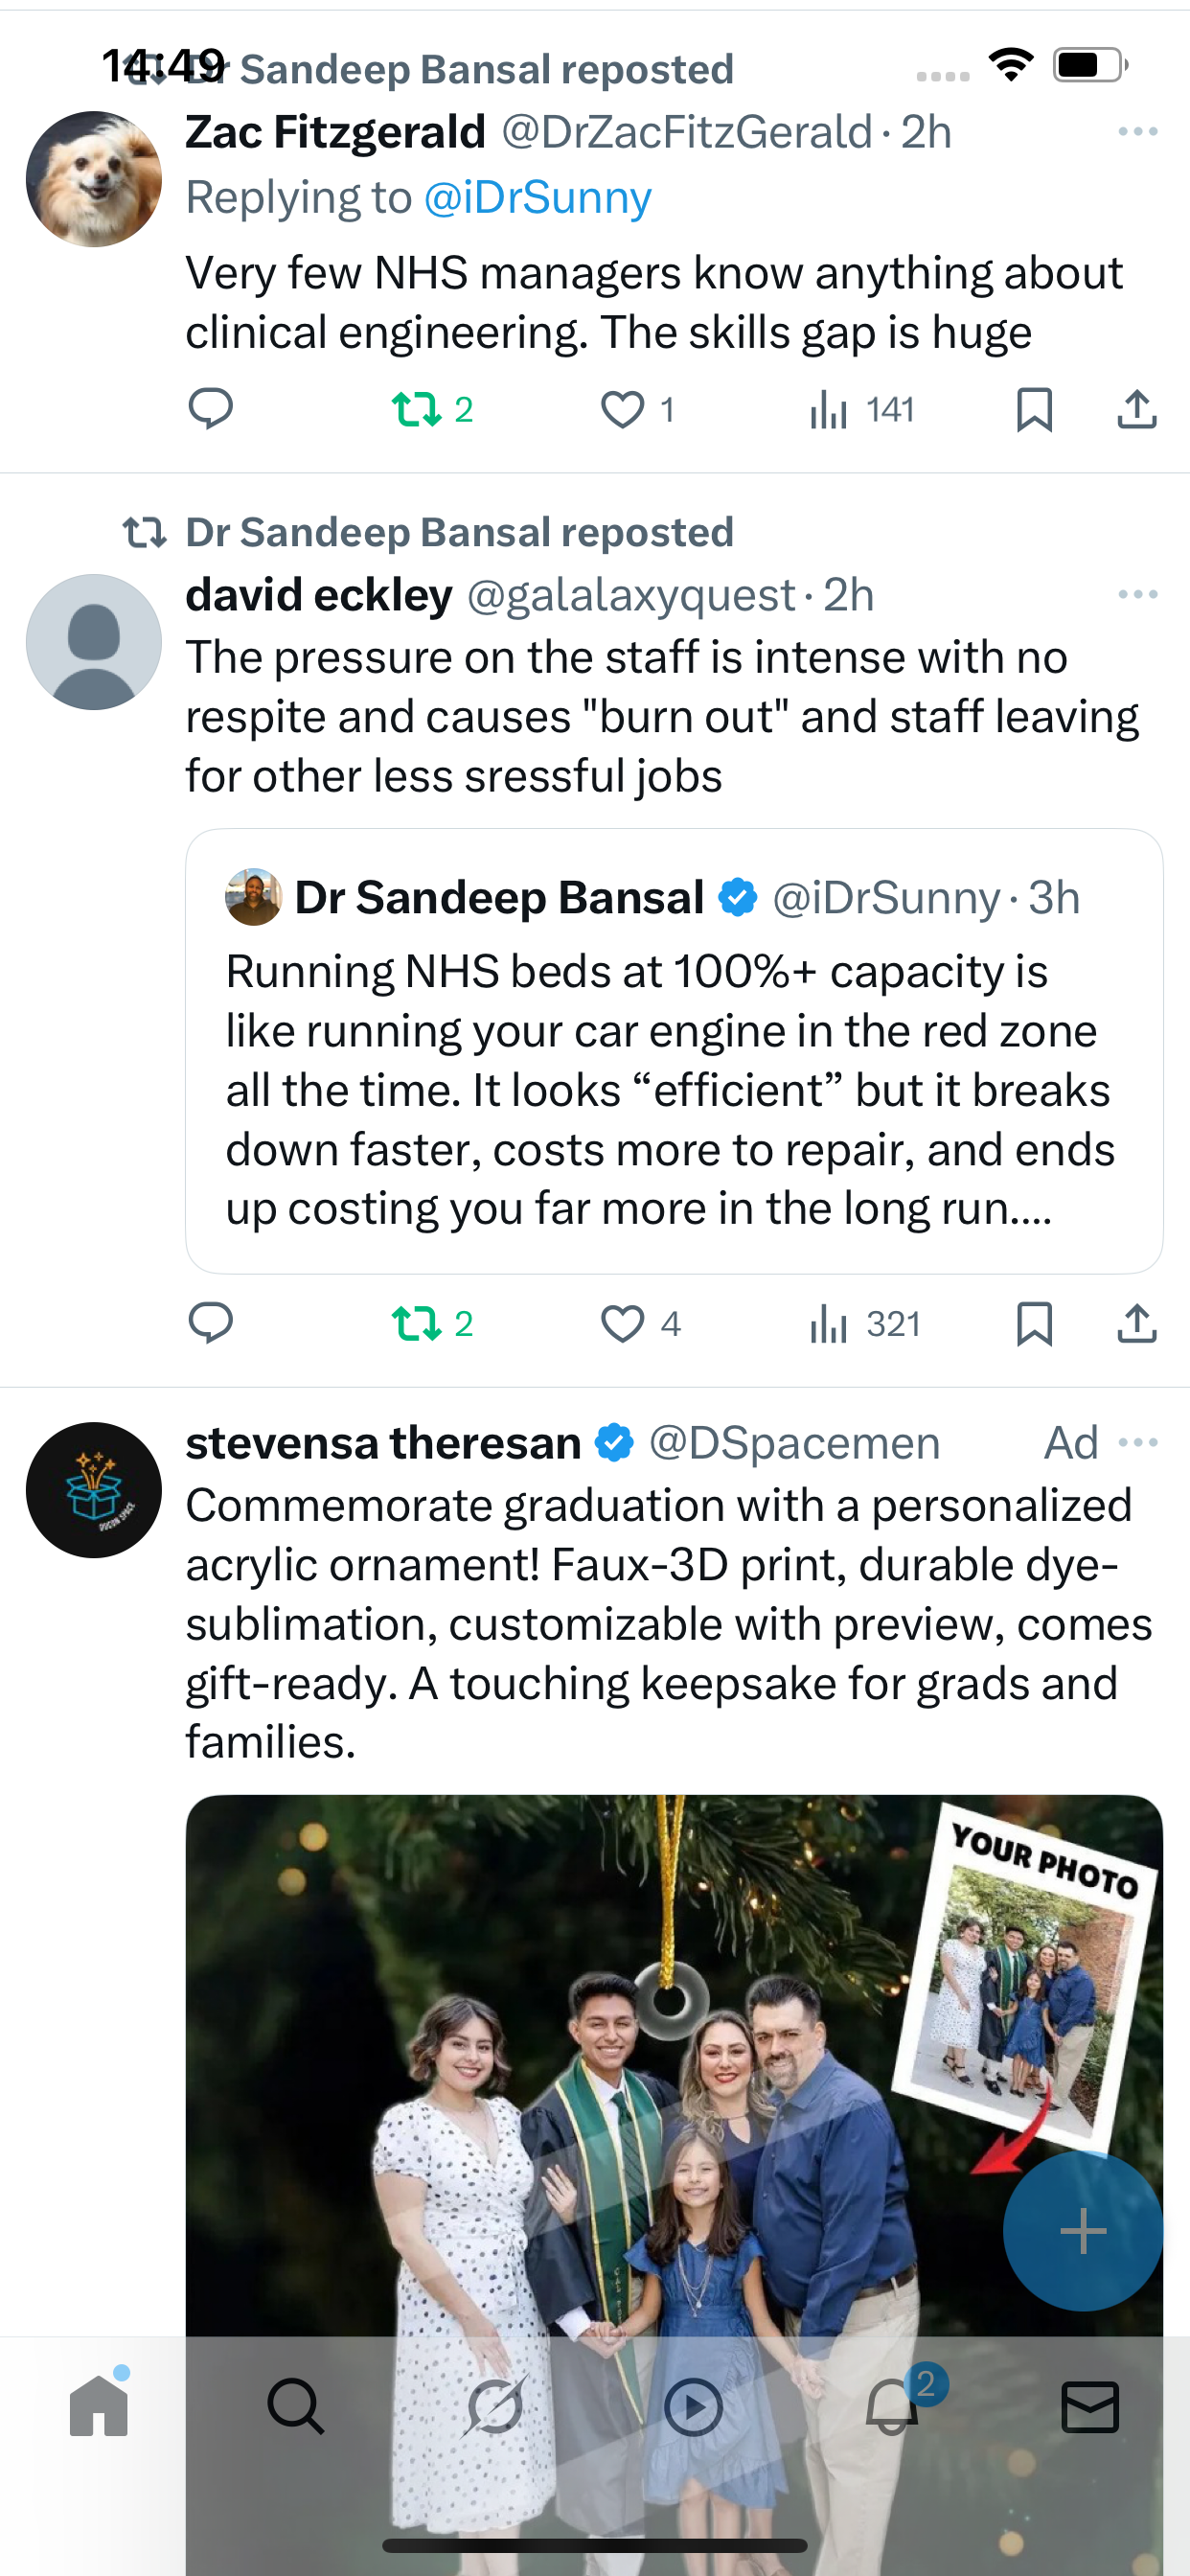This screenshot has width=1190, height=2576.
Task: Open the Search tab
Action: pyautogui.click(x=296, y=2406)
